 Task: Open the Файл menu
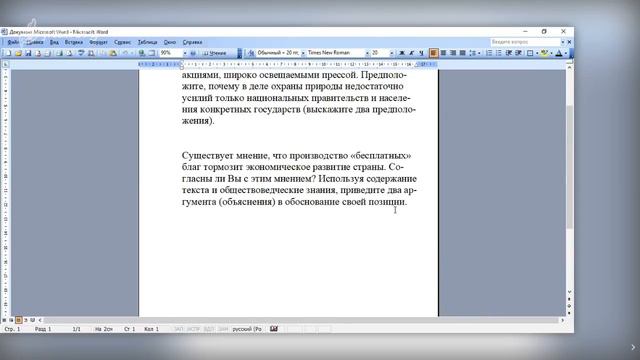(x=13, y=42)
